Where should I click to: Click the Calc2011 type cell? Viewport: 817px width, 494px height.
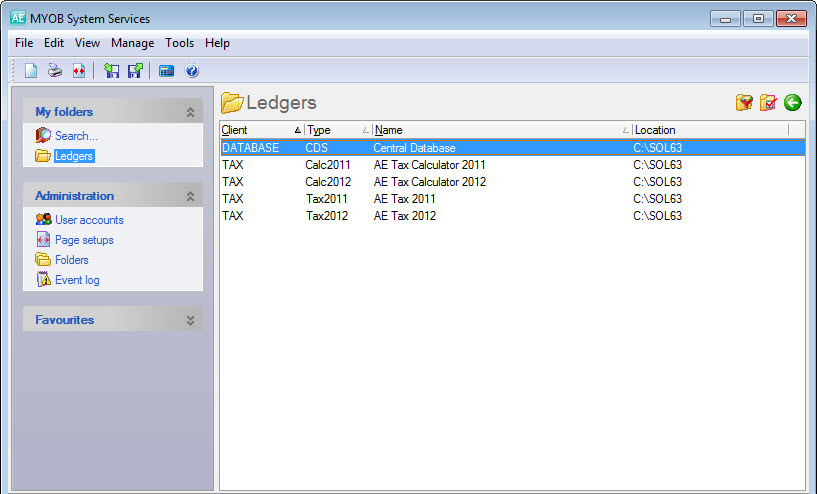click(328, 165)
